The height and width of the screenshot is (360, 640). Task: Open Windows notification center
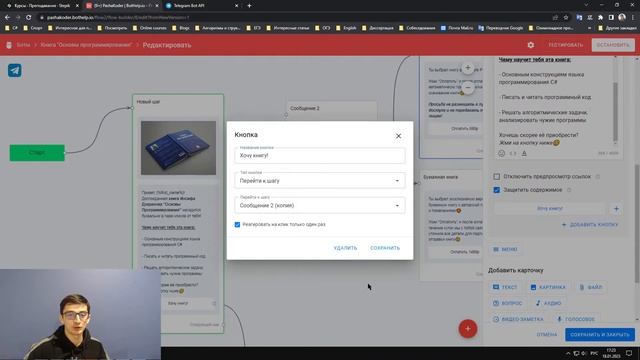click(x=629, y=353)
